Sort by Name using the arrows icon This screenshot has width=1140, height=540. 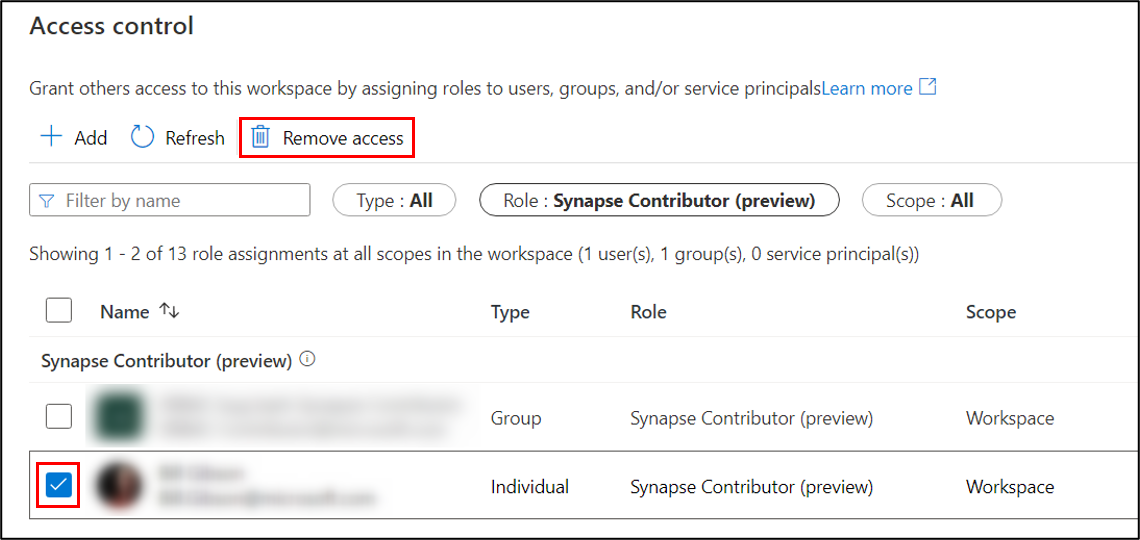[x=169, y=312]
